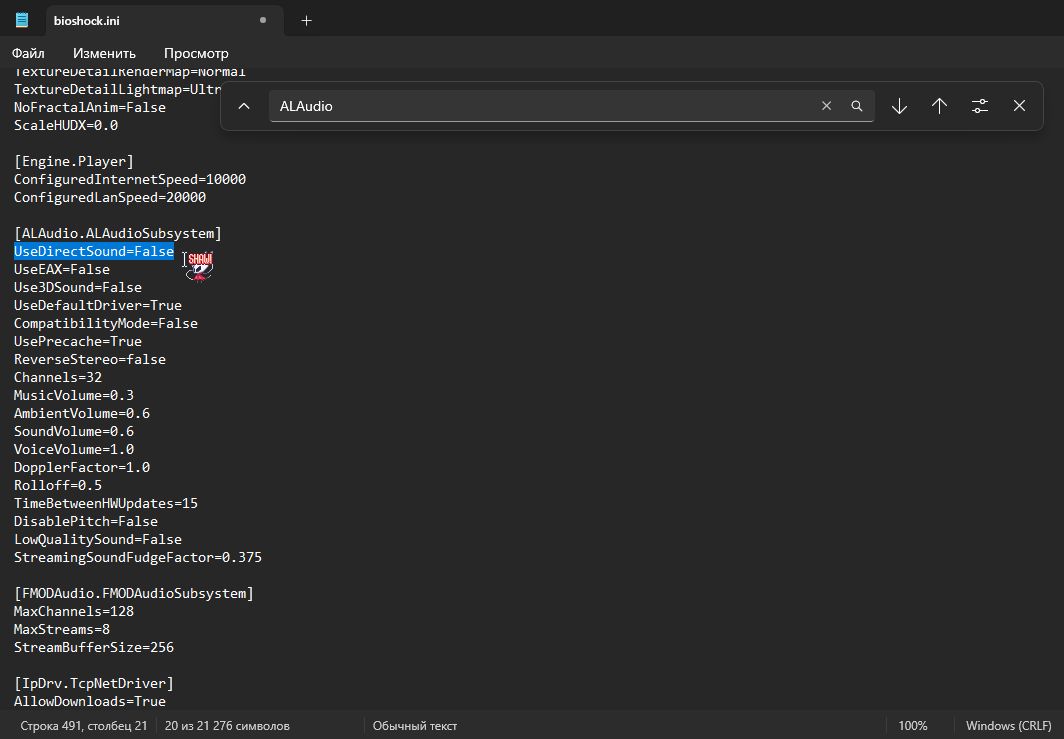Click the line DopplerFactor=1.0
The image size is (1064, 739).
81,467
